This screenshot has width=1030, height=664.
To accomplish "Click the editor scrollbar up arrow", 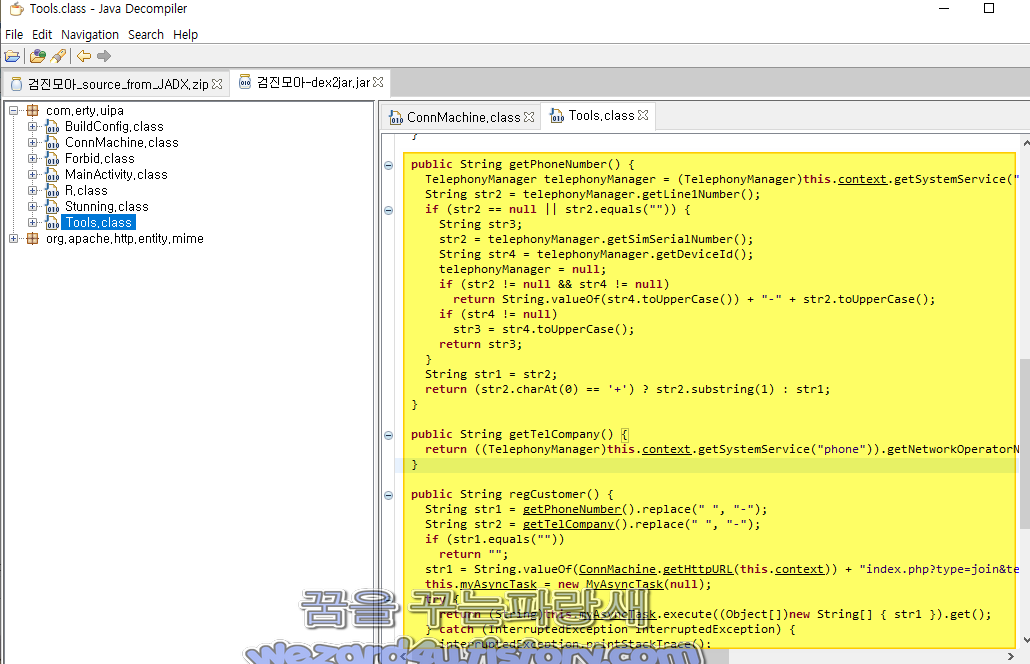I will tap(1025, 142).
